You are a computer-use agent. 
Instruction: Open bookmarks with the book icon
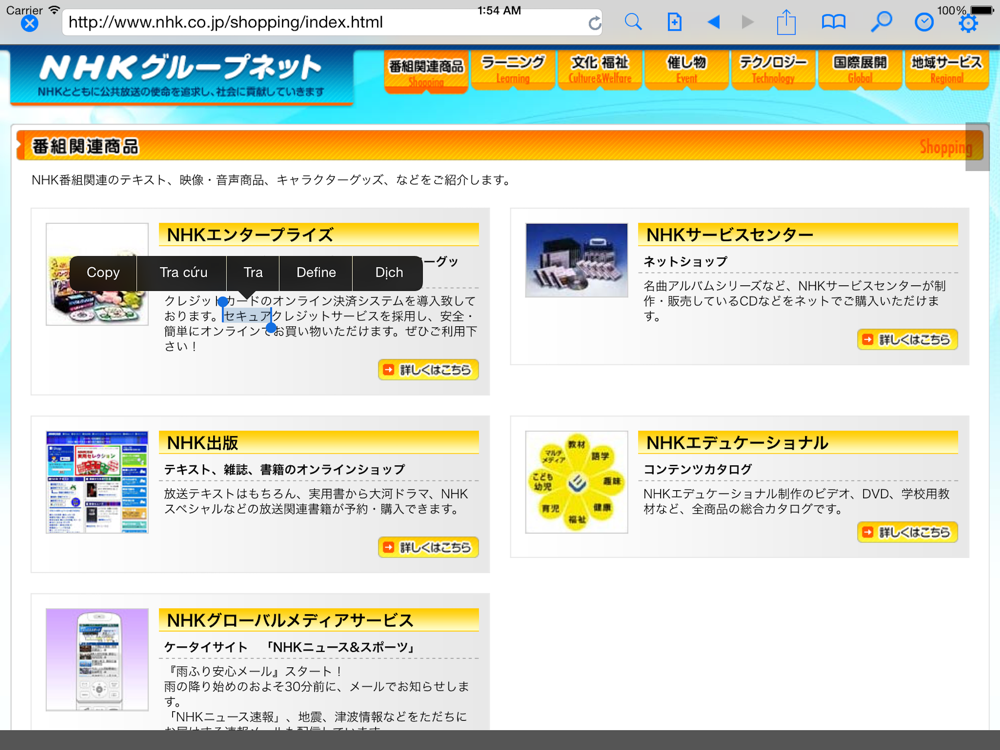pyautogui.click(x=833, y=22)
